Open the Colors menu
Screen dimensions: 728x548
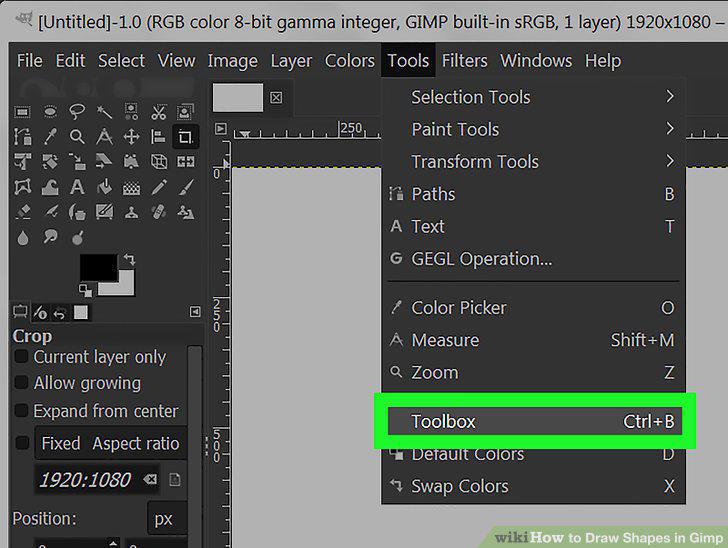coord(350,61)
